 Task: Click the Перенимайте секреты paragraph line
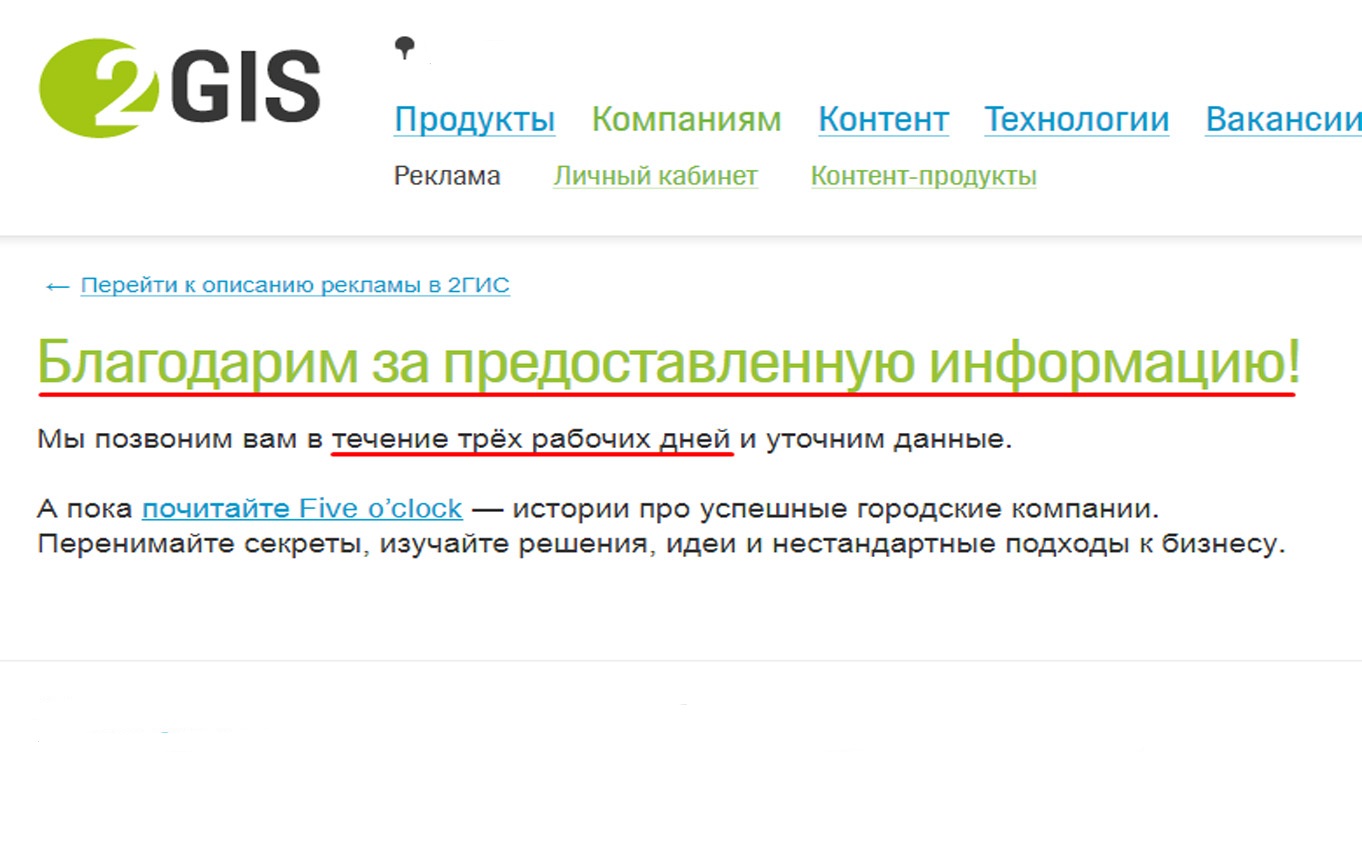(x=660, y=545)
